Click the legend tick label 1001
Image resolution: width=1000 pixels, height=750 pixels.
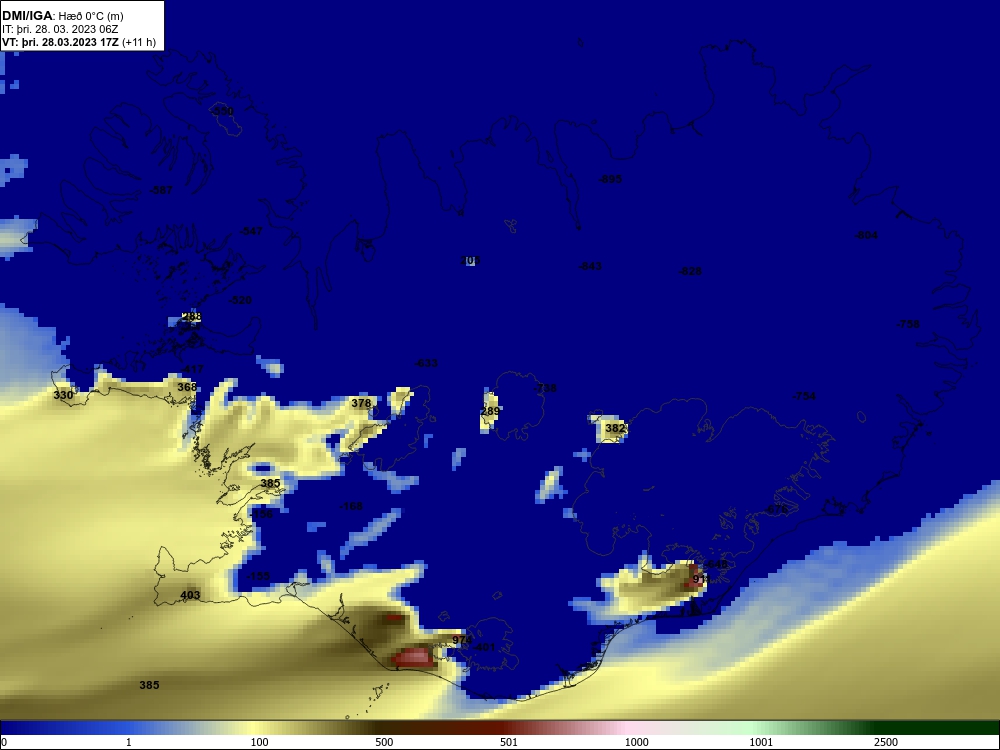[761, 742]
